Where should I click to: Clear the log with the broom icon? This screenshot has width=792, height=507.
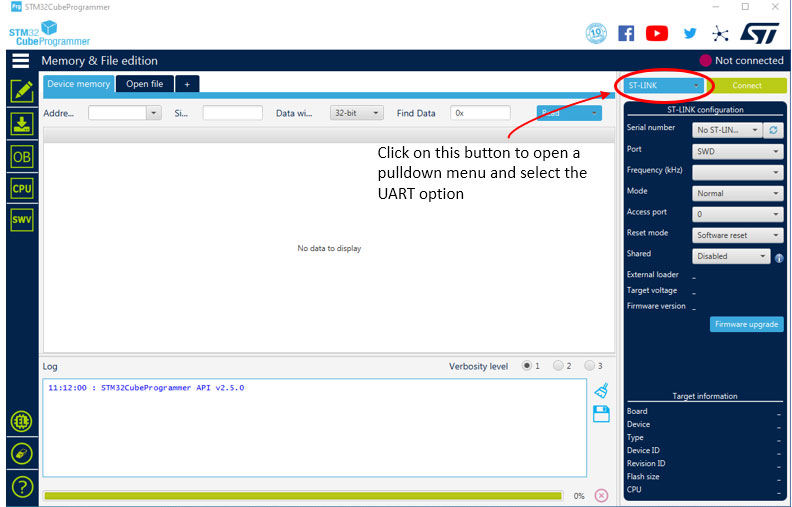(x=601, y=391)
